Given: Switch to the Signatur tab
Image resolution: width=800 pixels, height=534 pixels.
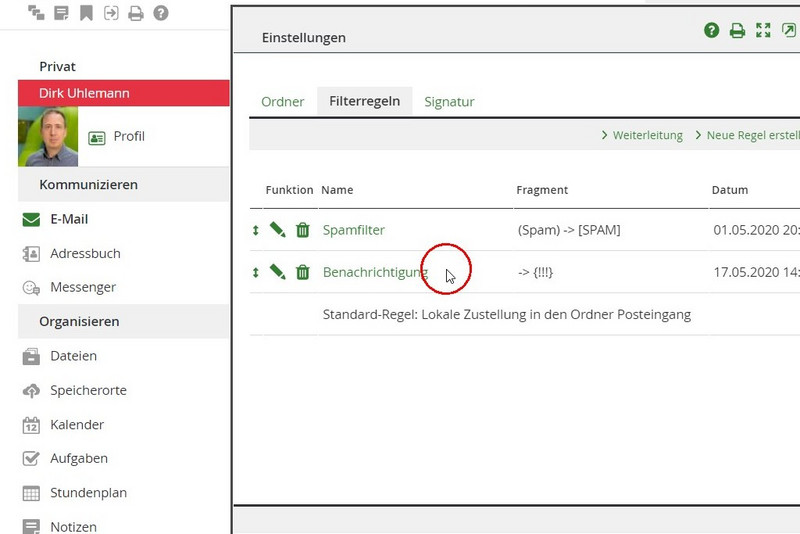Looking at the screenshot, I should point(449,102).
